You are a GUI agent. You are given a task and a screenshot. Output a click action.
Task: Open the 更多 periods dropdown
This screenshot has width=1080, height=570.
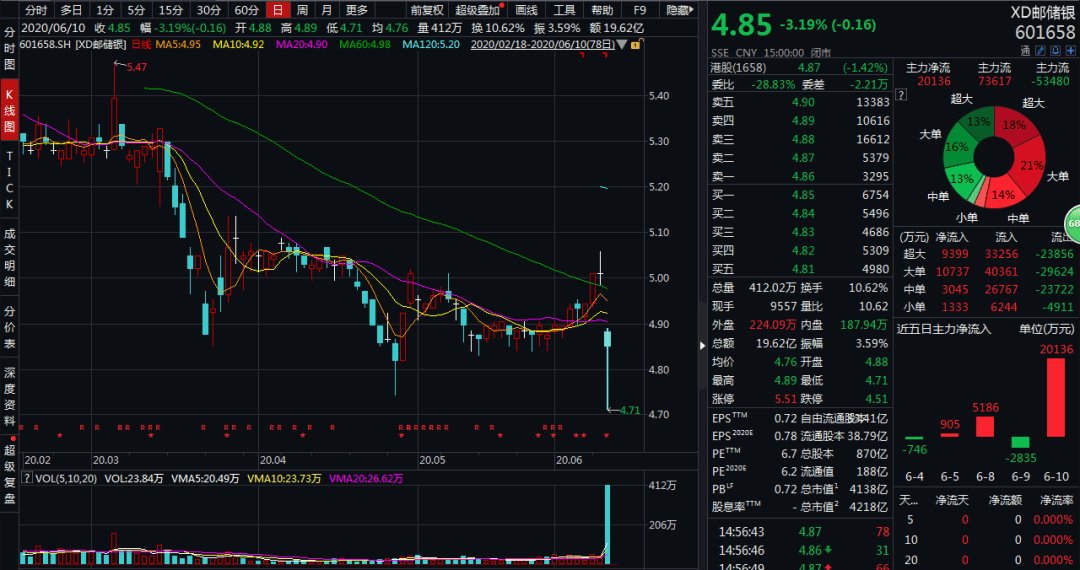[357, 10]
